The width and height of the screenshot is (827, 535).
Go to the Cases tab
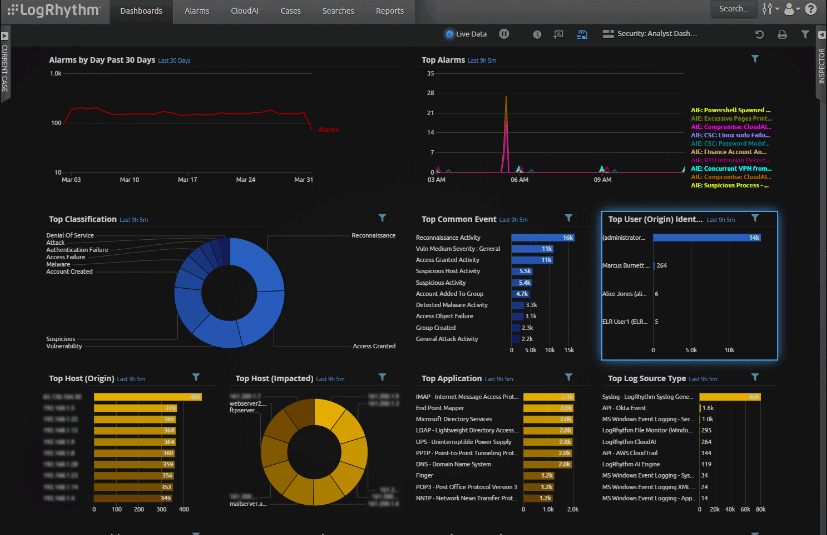(291, 11)
